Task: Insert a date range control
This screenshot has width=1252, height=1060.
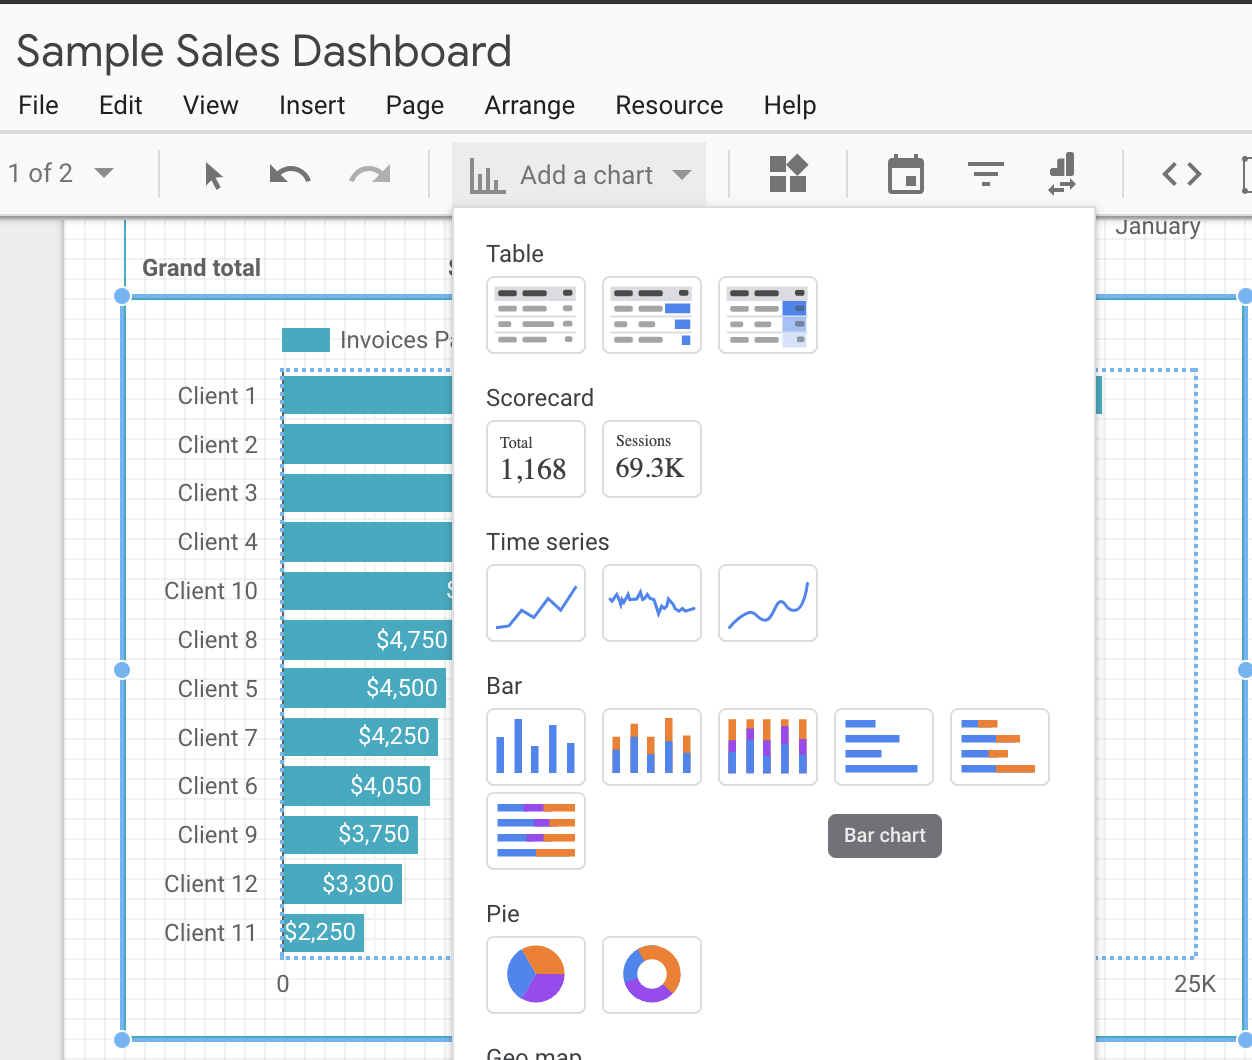Action: 905,174
